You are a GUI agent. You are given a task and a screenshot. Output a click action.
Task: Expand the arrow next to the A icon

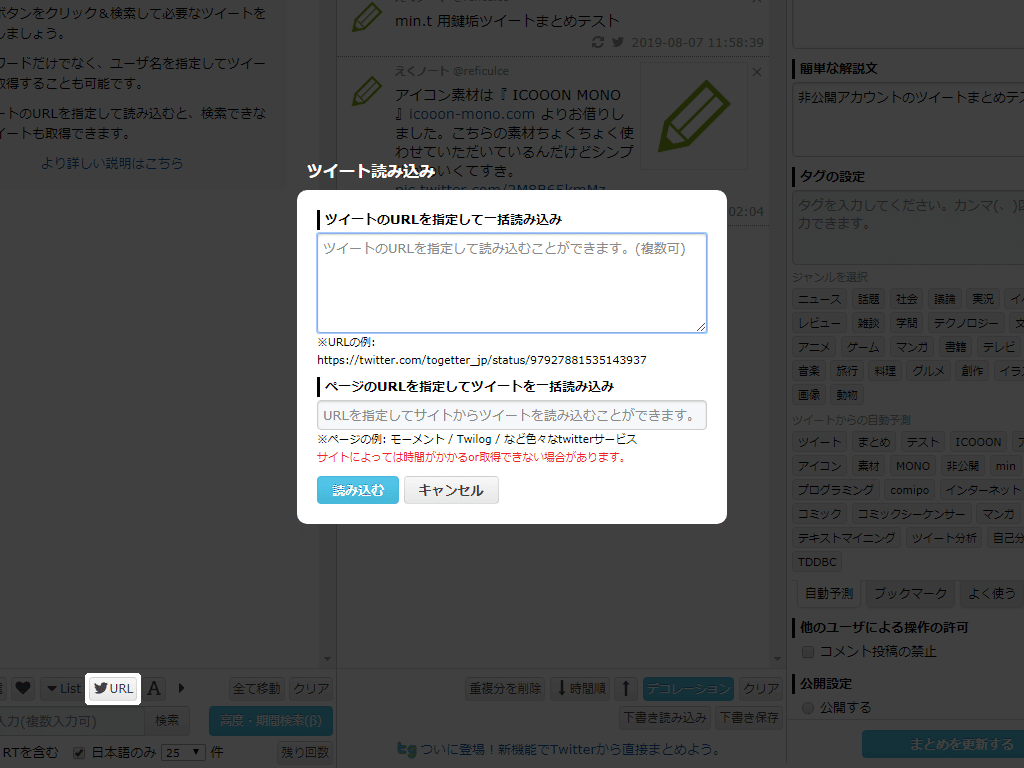click(181, 688)
